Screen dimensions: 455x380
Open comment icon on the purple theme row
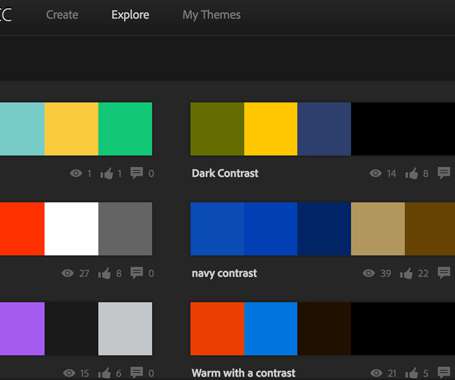point(136,372)
